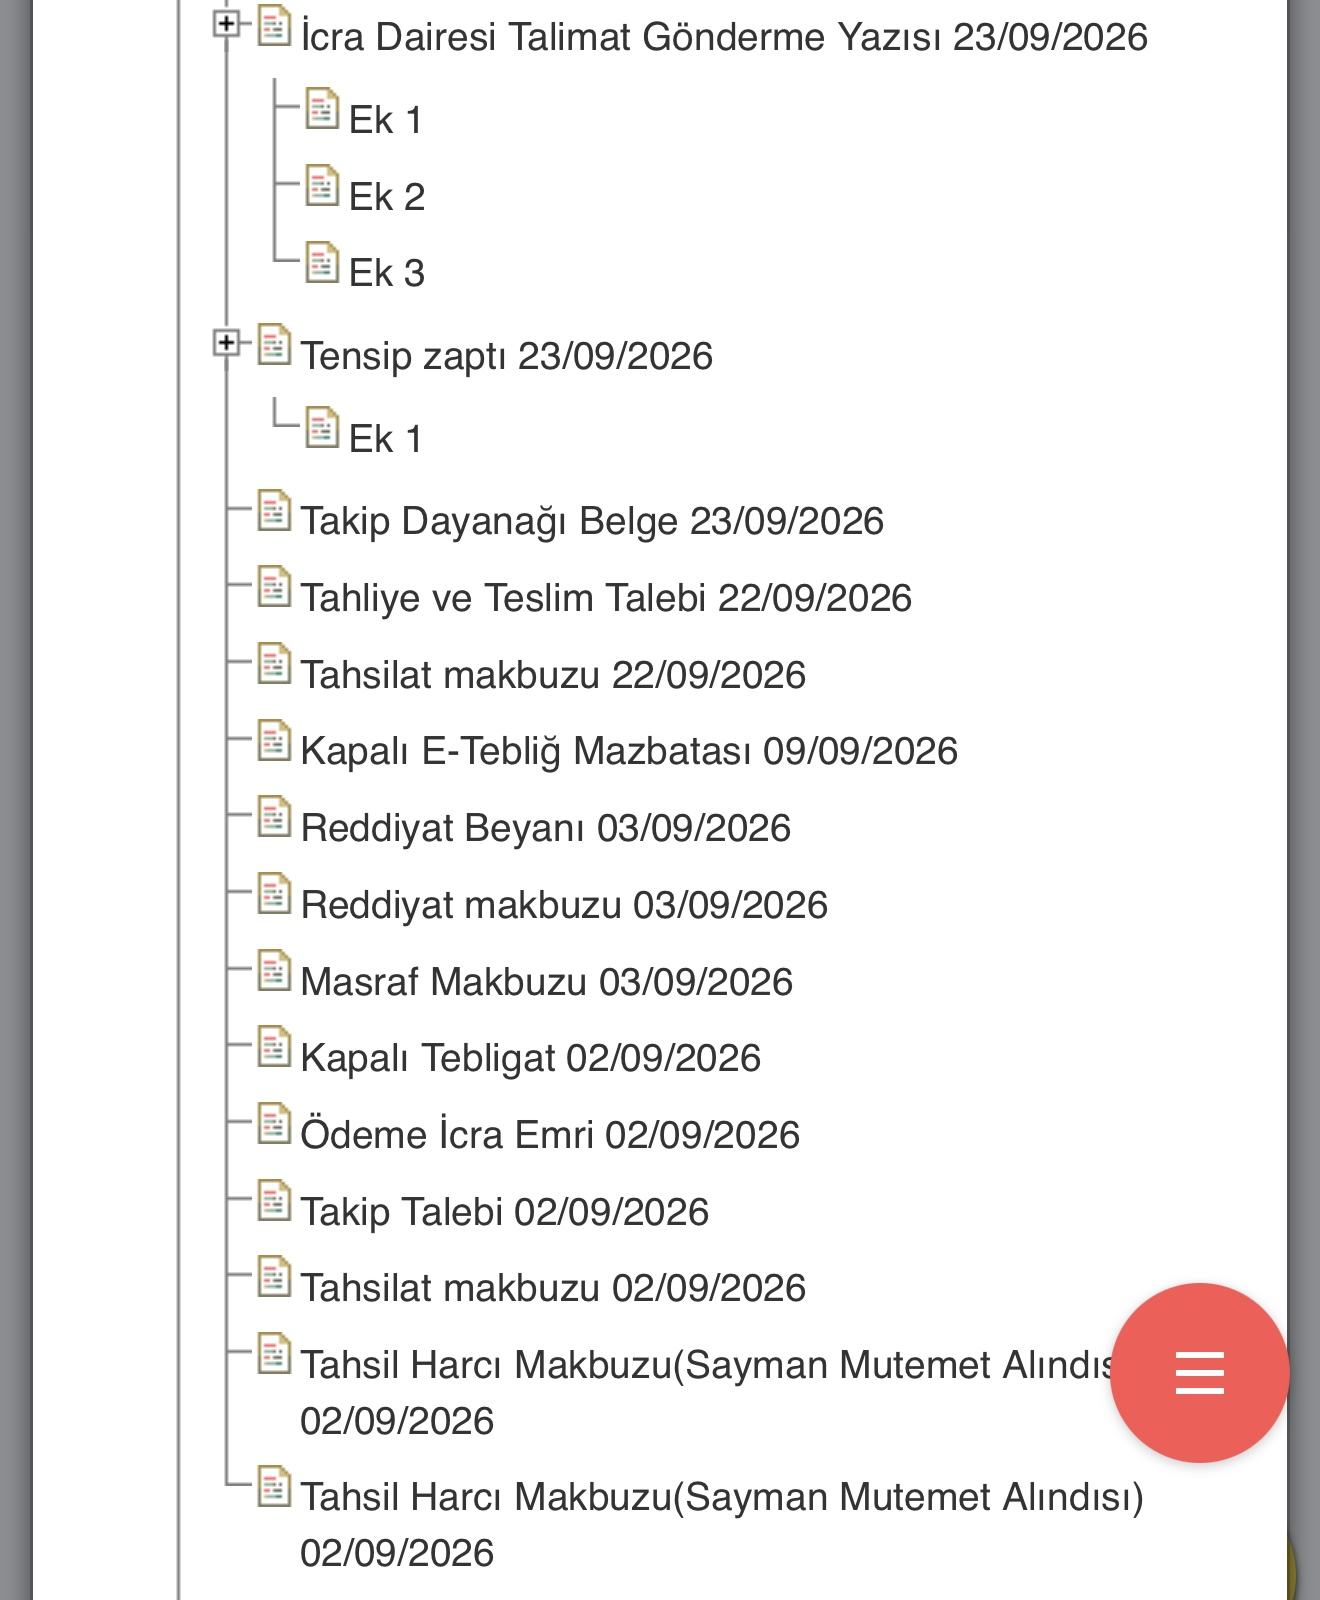Click the document icon next to Kapalı Tebligat
Viewport: 1320px width, 1600px height.
pos(274,1047)
